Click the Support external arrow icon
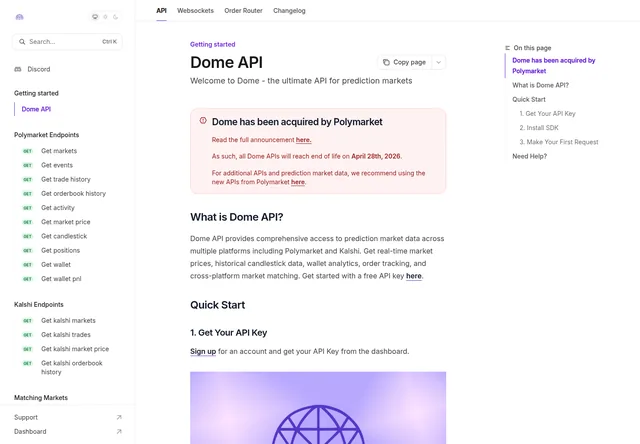Viewport: 640px width, 444px height. [119, 417]
